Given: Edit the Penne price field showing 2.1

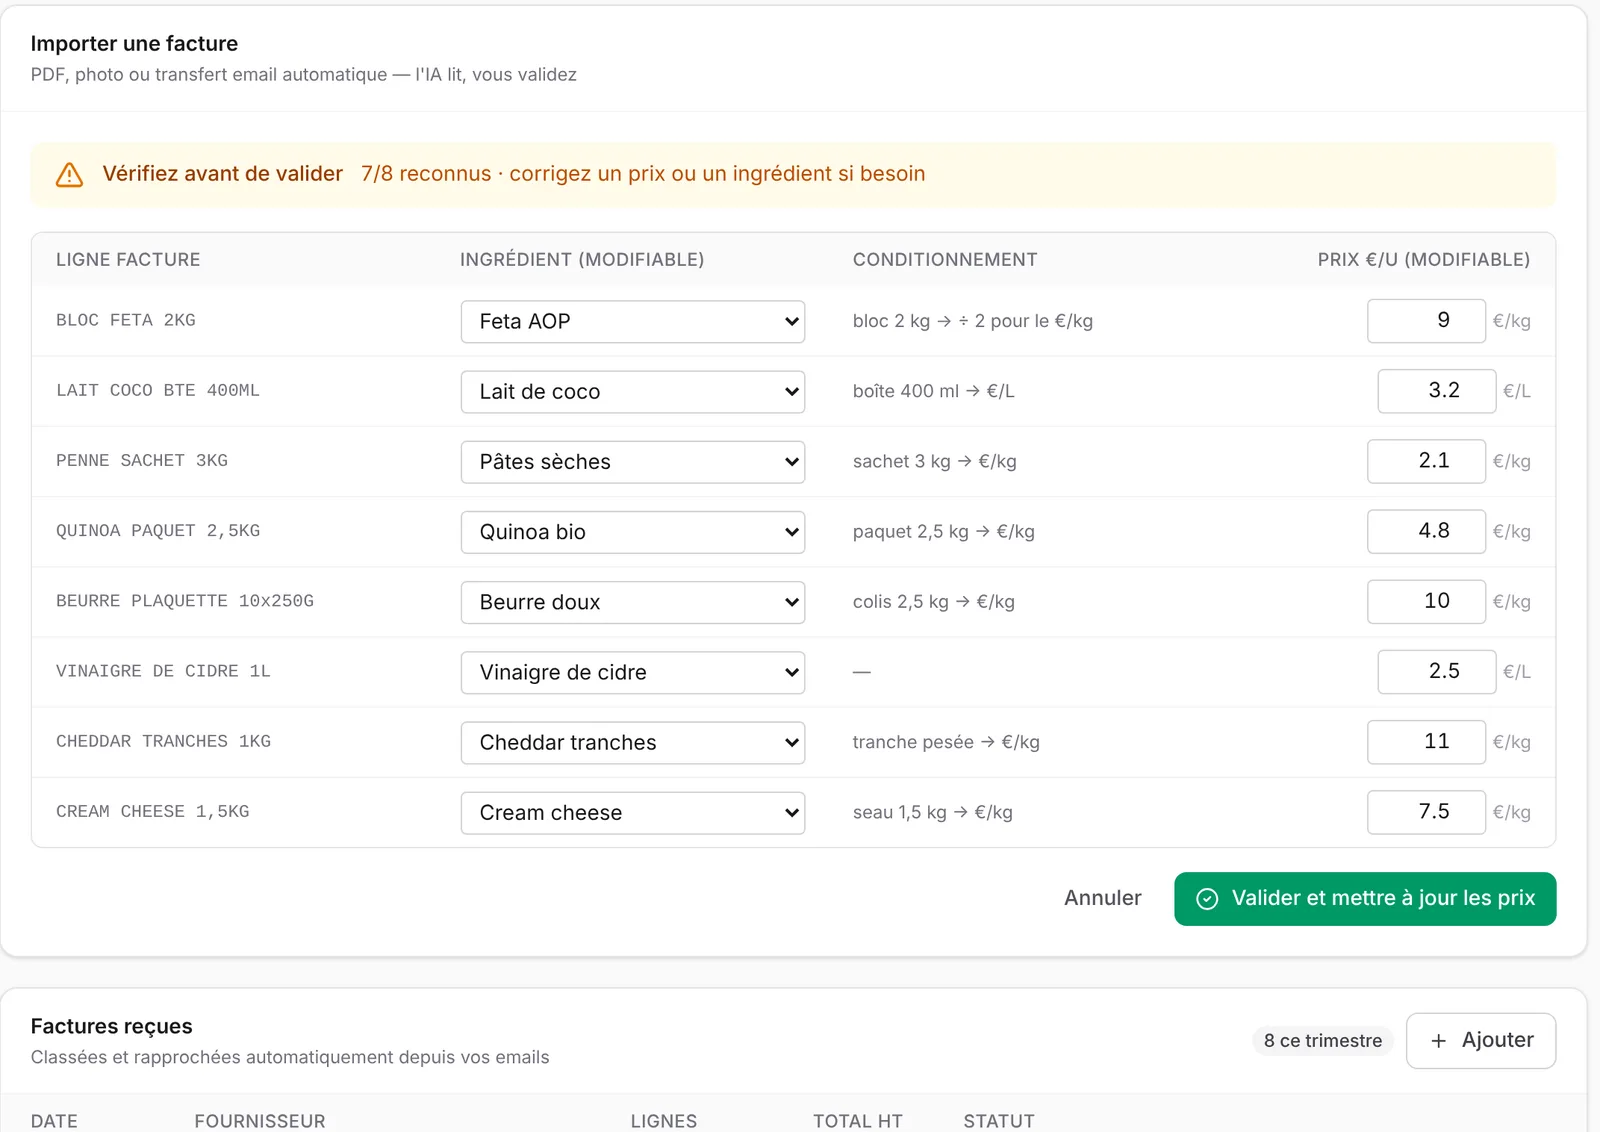Looking at the screenshot, I should point(1426,461).
